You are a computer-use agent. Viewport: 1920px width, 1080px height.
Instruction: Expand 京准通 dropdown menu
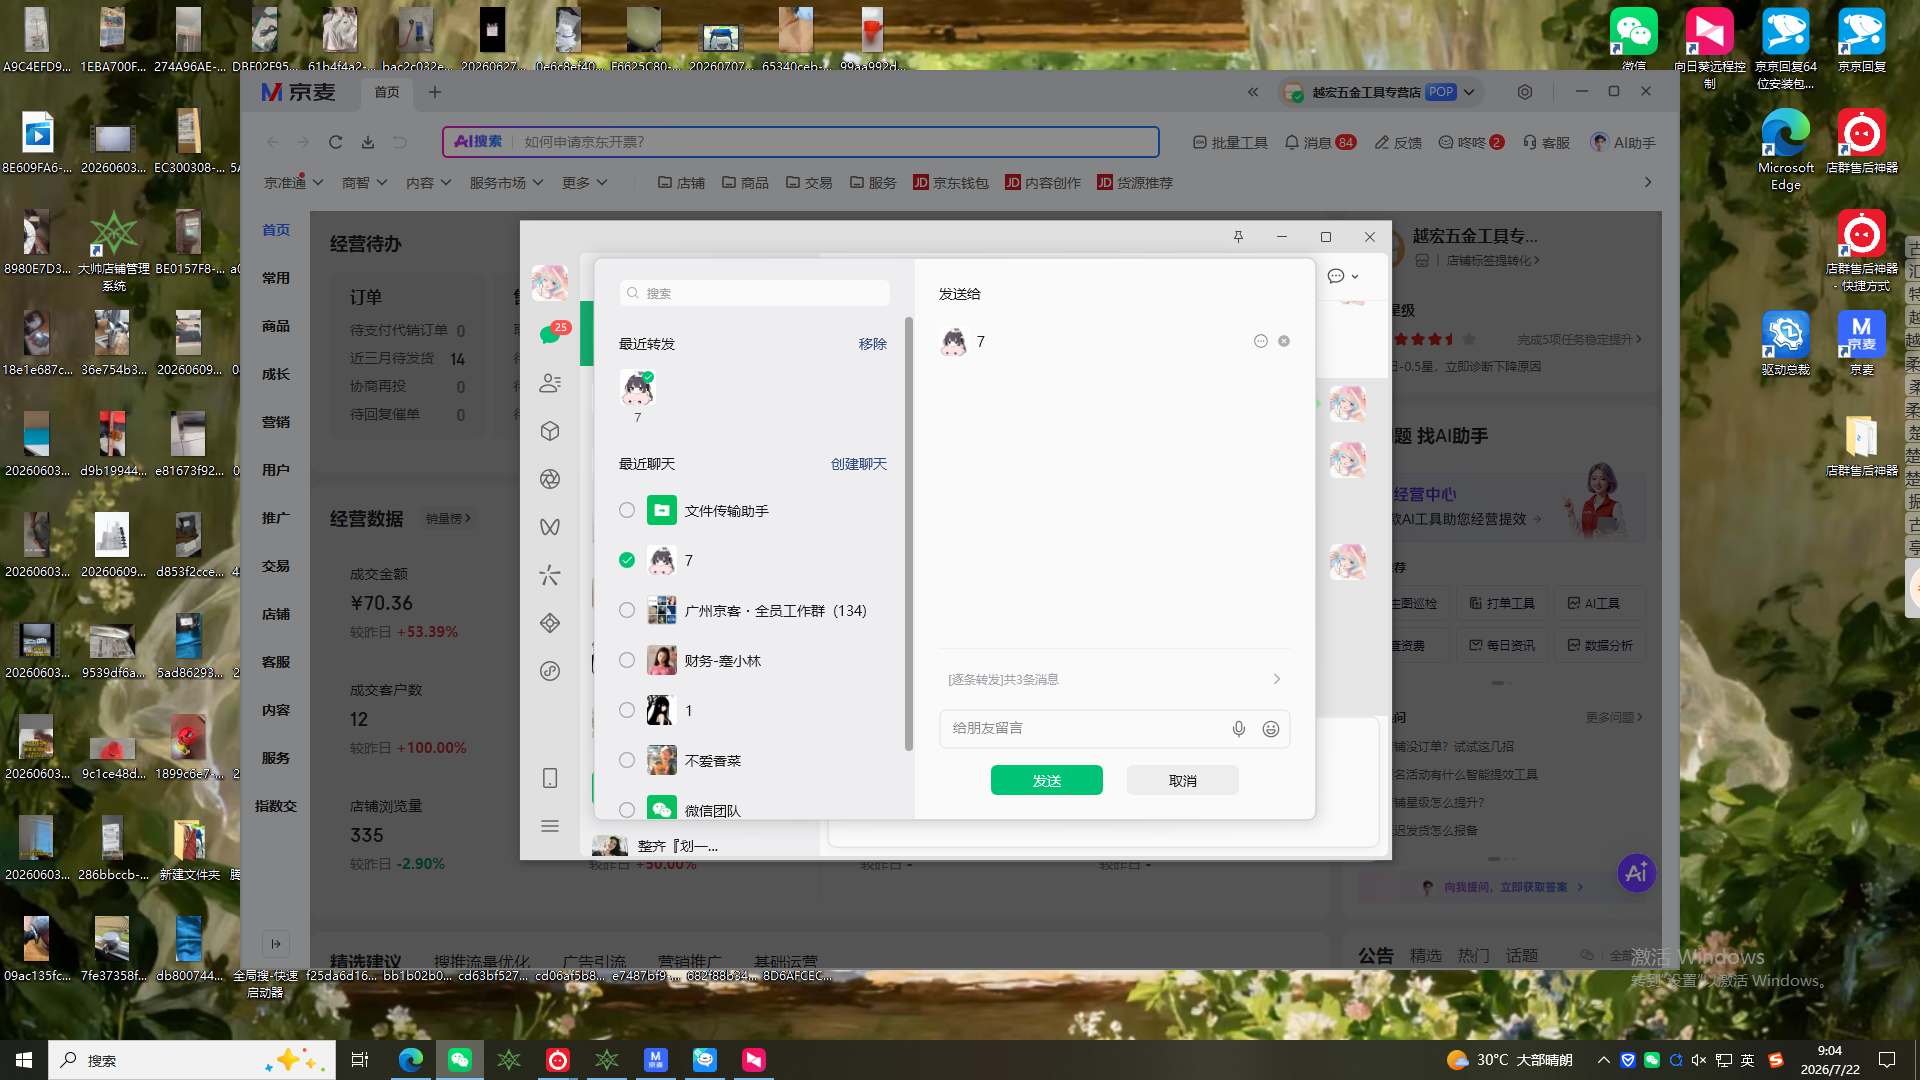(x=294, y=183)
